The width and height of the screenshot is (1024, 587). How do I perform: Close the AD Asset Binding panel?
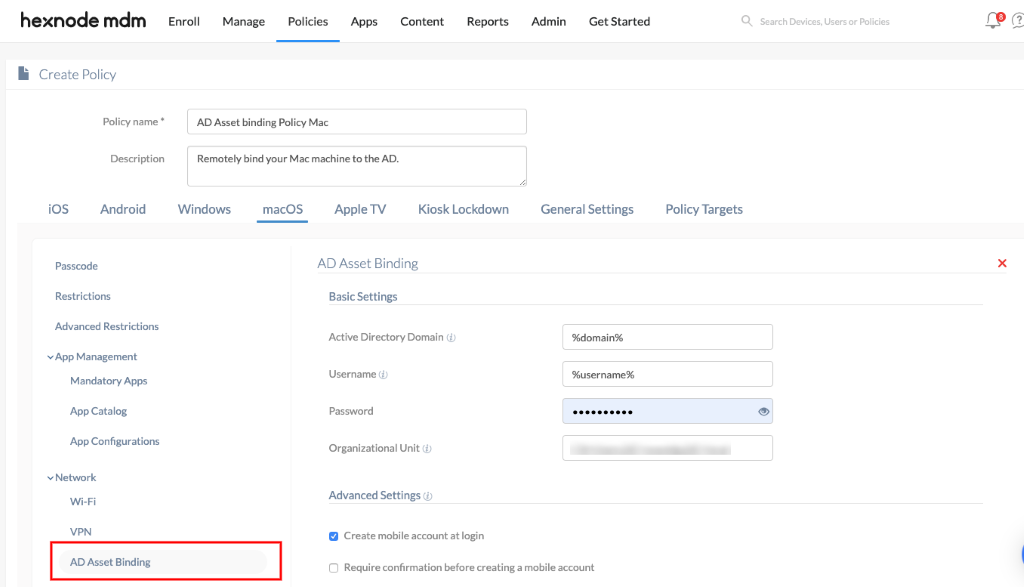click(x=1002, y=263)
